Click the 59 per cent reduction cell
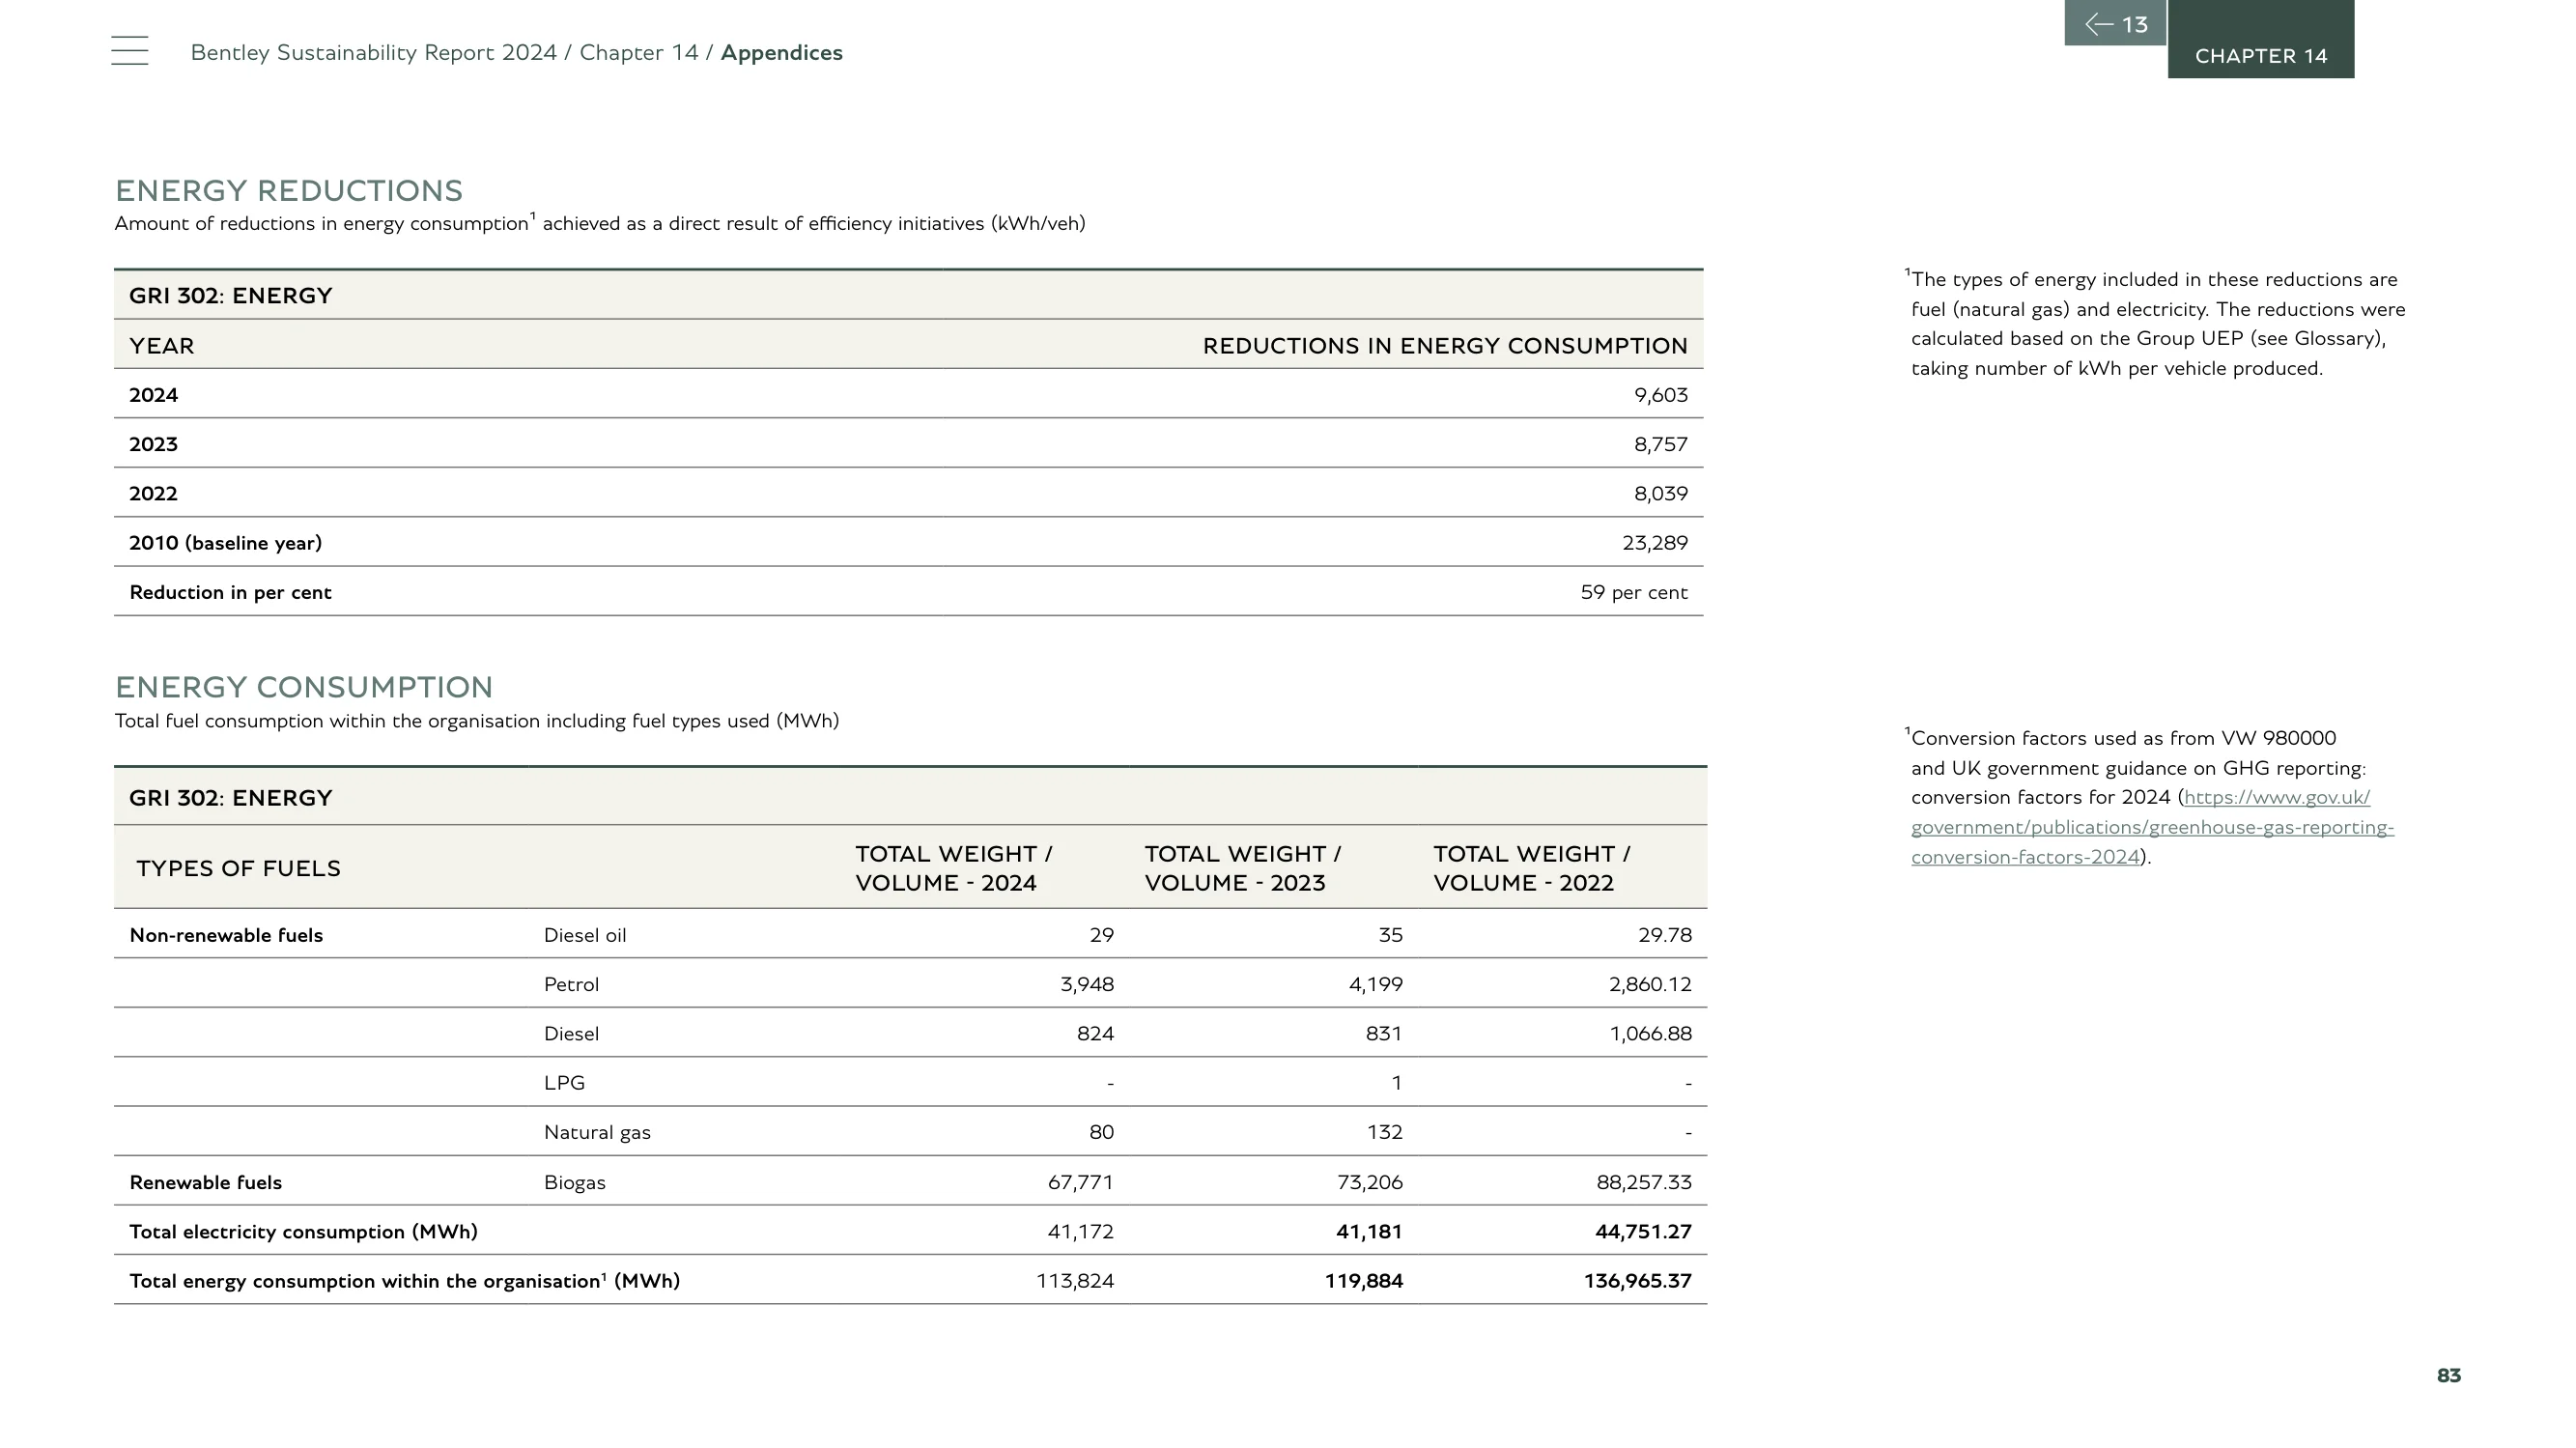The image size is (2576, 1448). [x=1633, y=592]
